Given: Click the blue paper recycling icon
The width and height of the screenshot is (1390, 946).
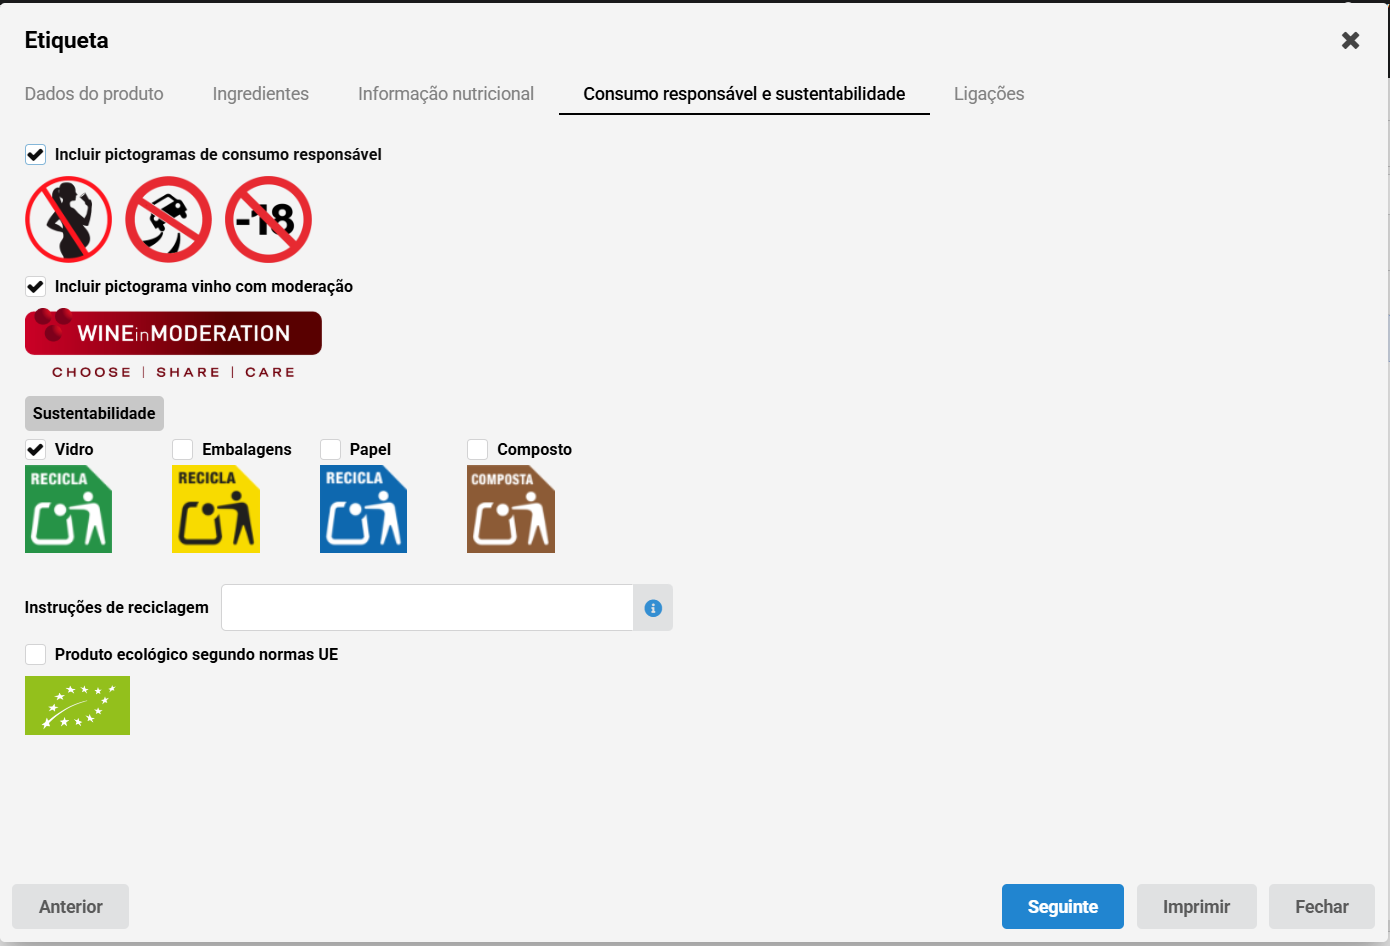Looking at the screenshot, I should pyautogui.click(x=363, y=509).
